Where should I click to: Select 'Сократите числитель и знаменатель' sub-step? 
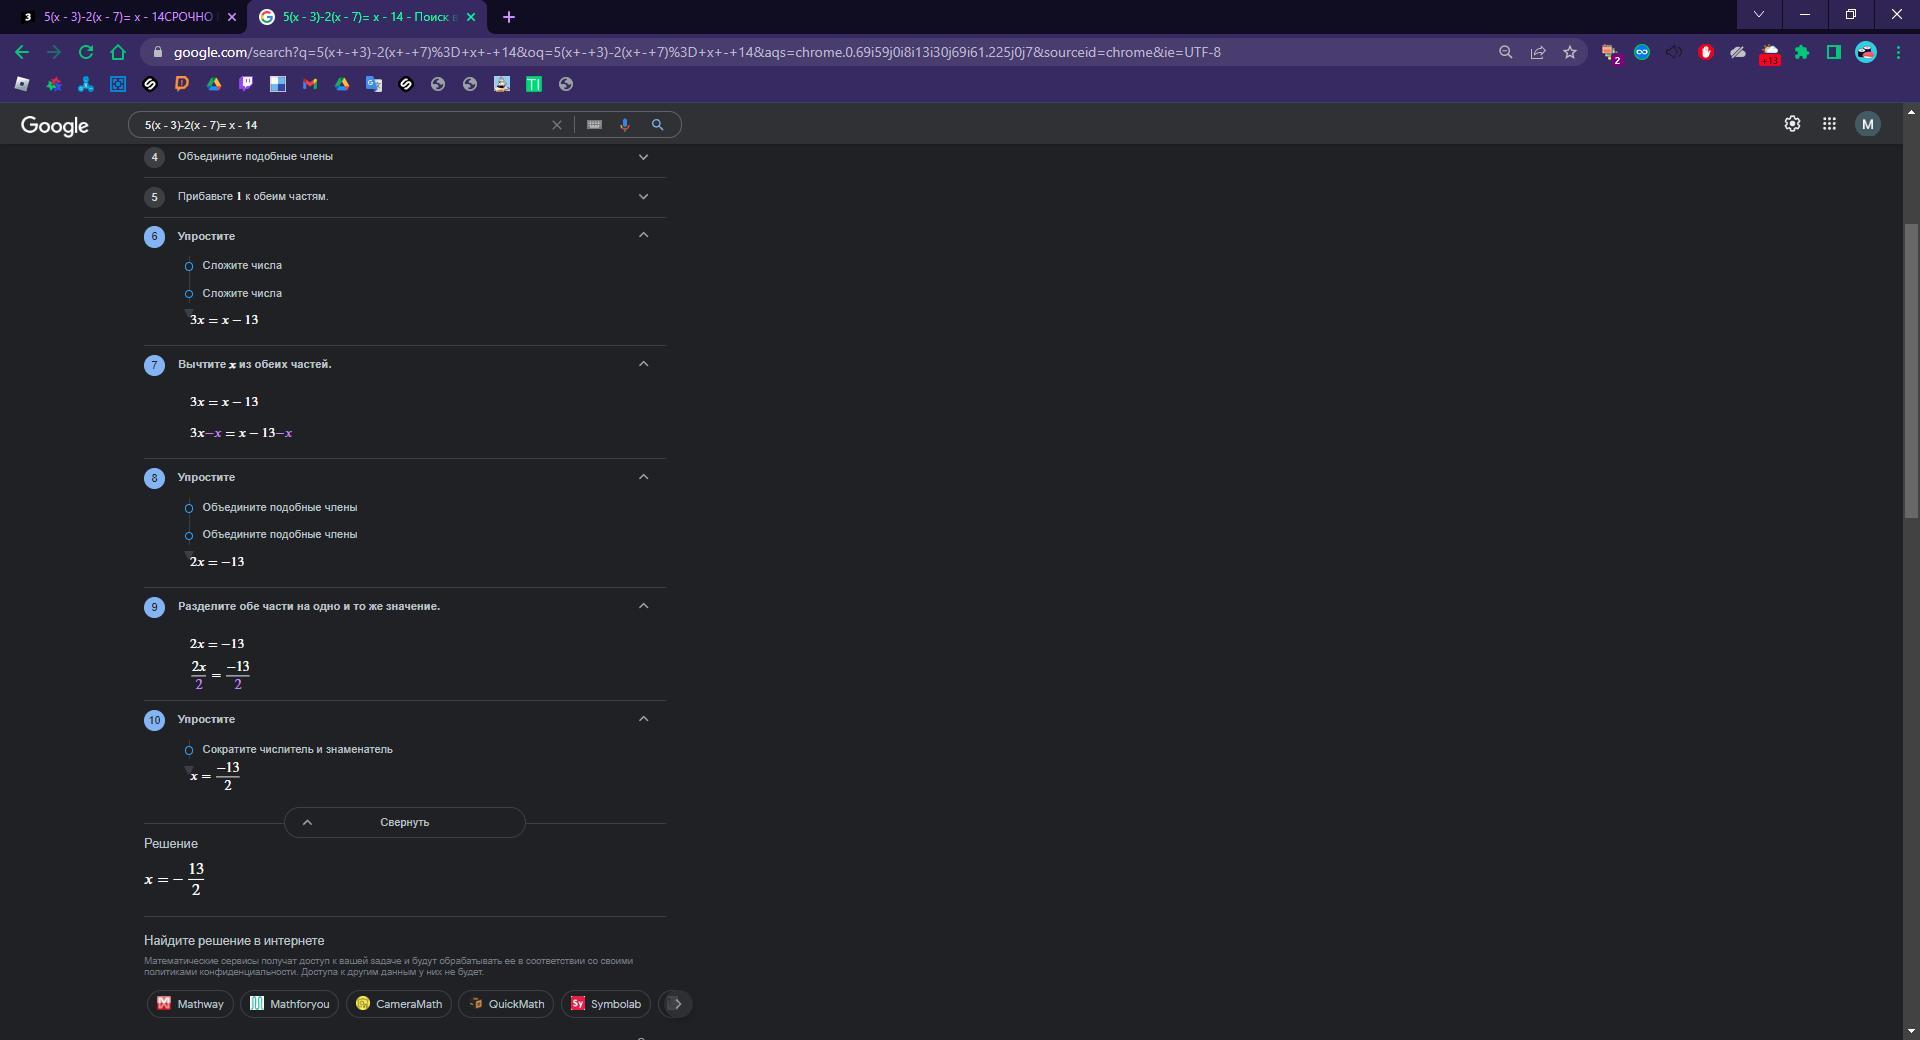click(297, 749)
